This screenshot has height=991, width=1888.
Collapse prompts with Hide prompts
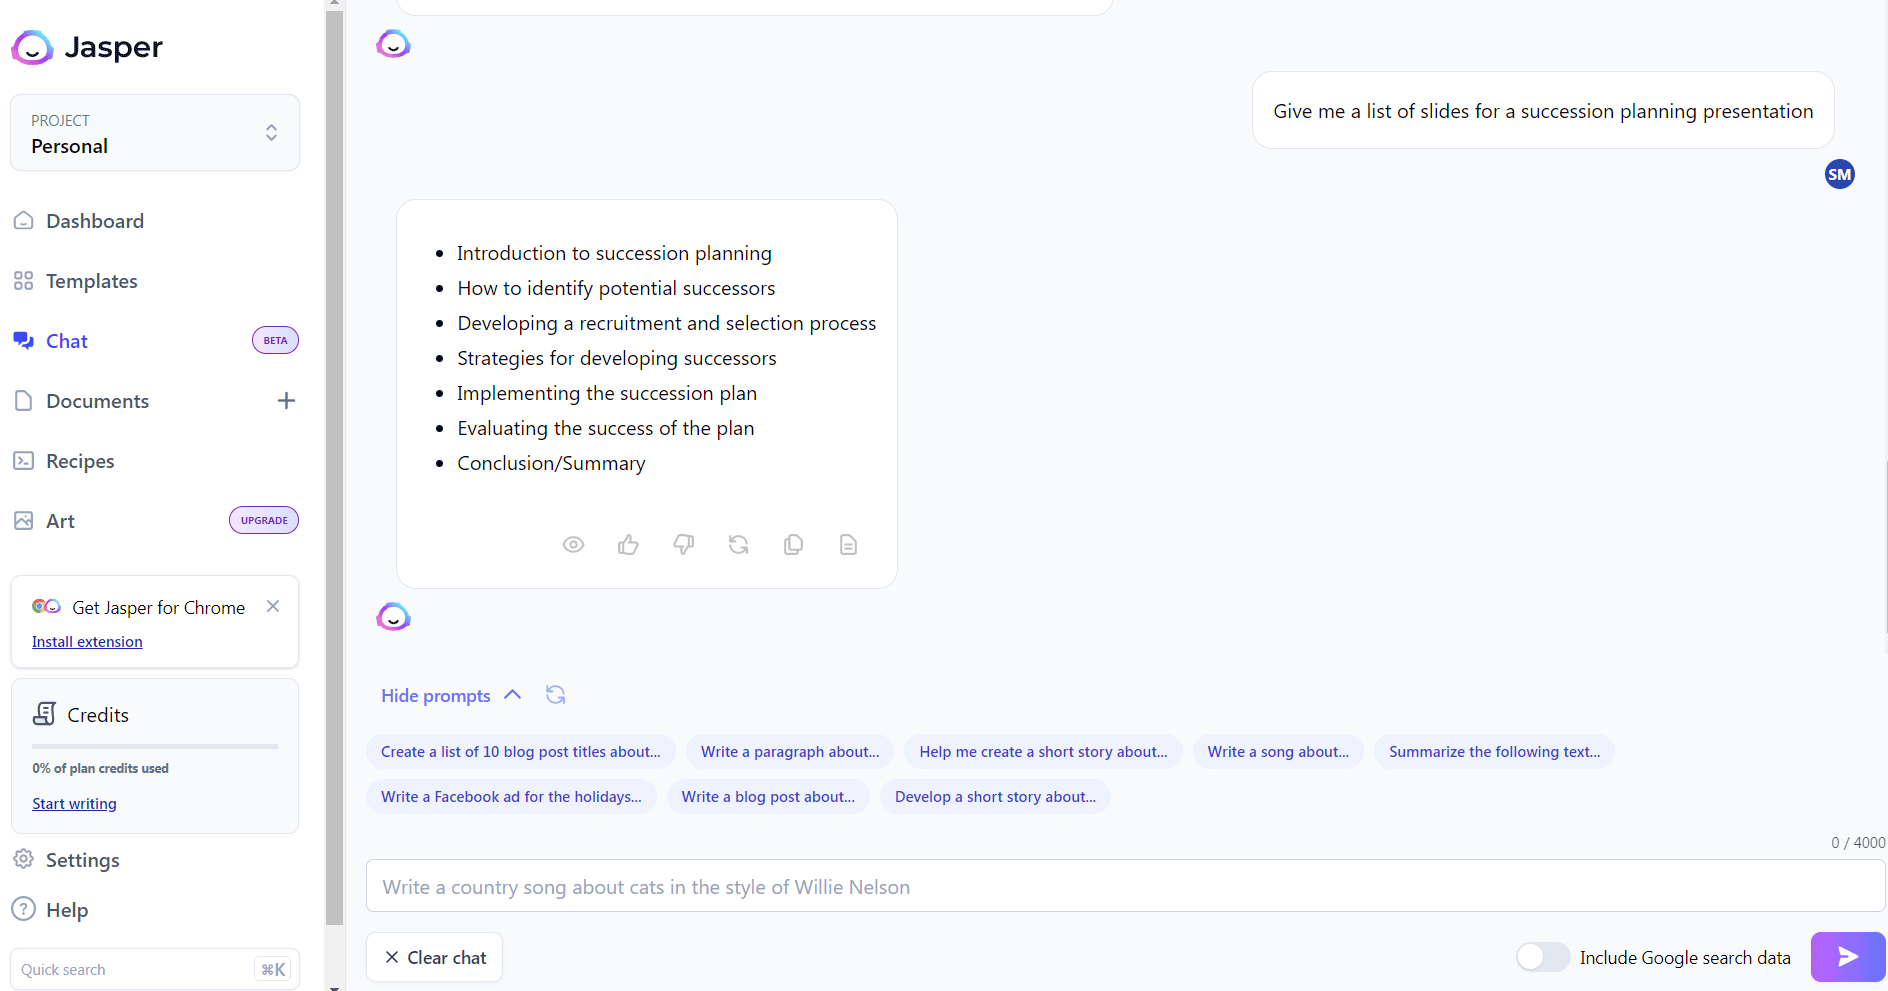click(451, 695)
